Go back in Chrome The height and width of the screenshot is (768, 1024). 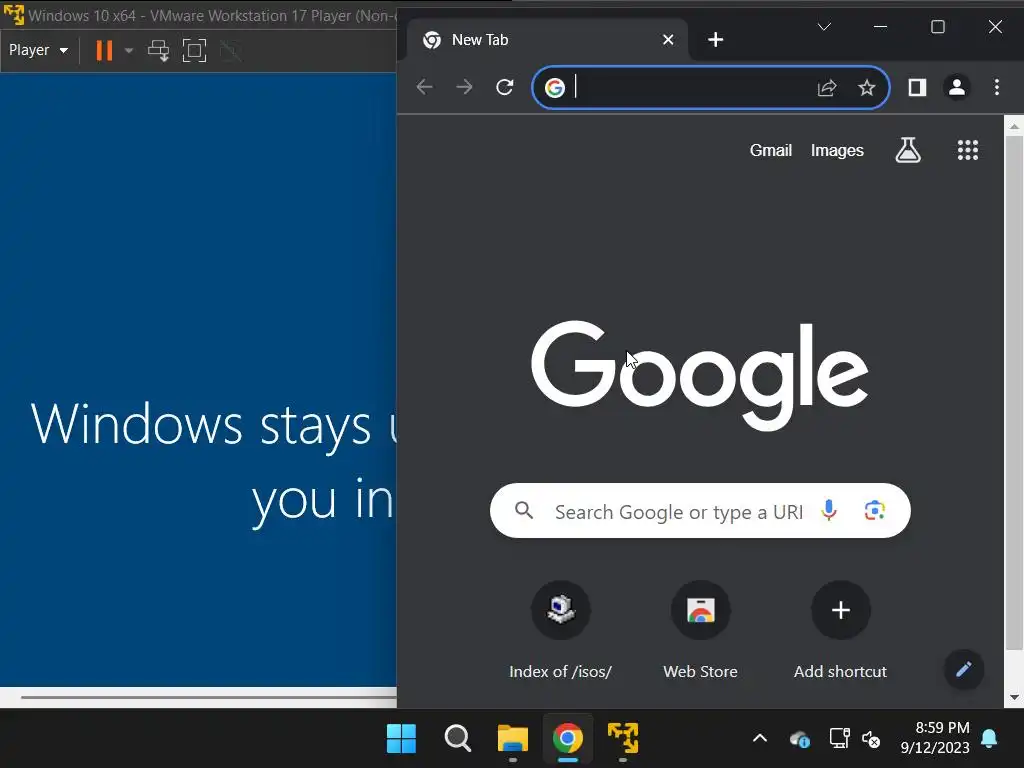(x=424, y=87)
